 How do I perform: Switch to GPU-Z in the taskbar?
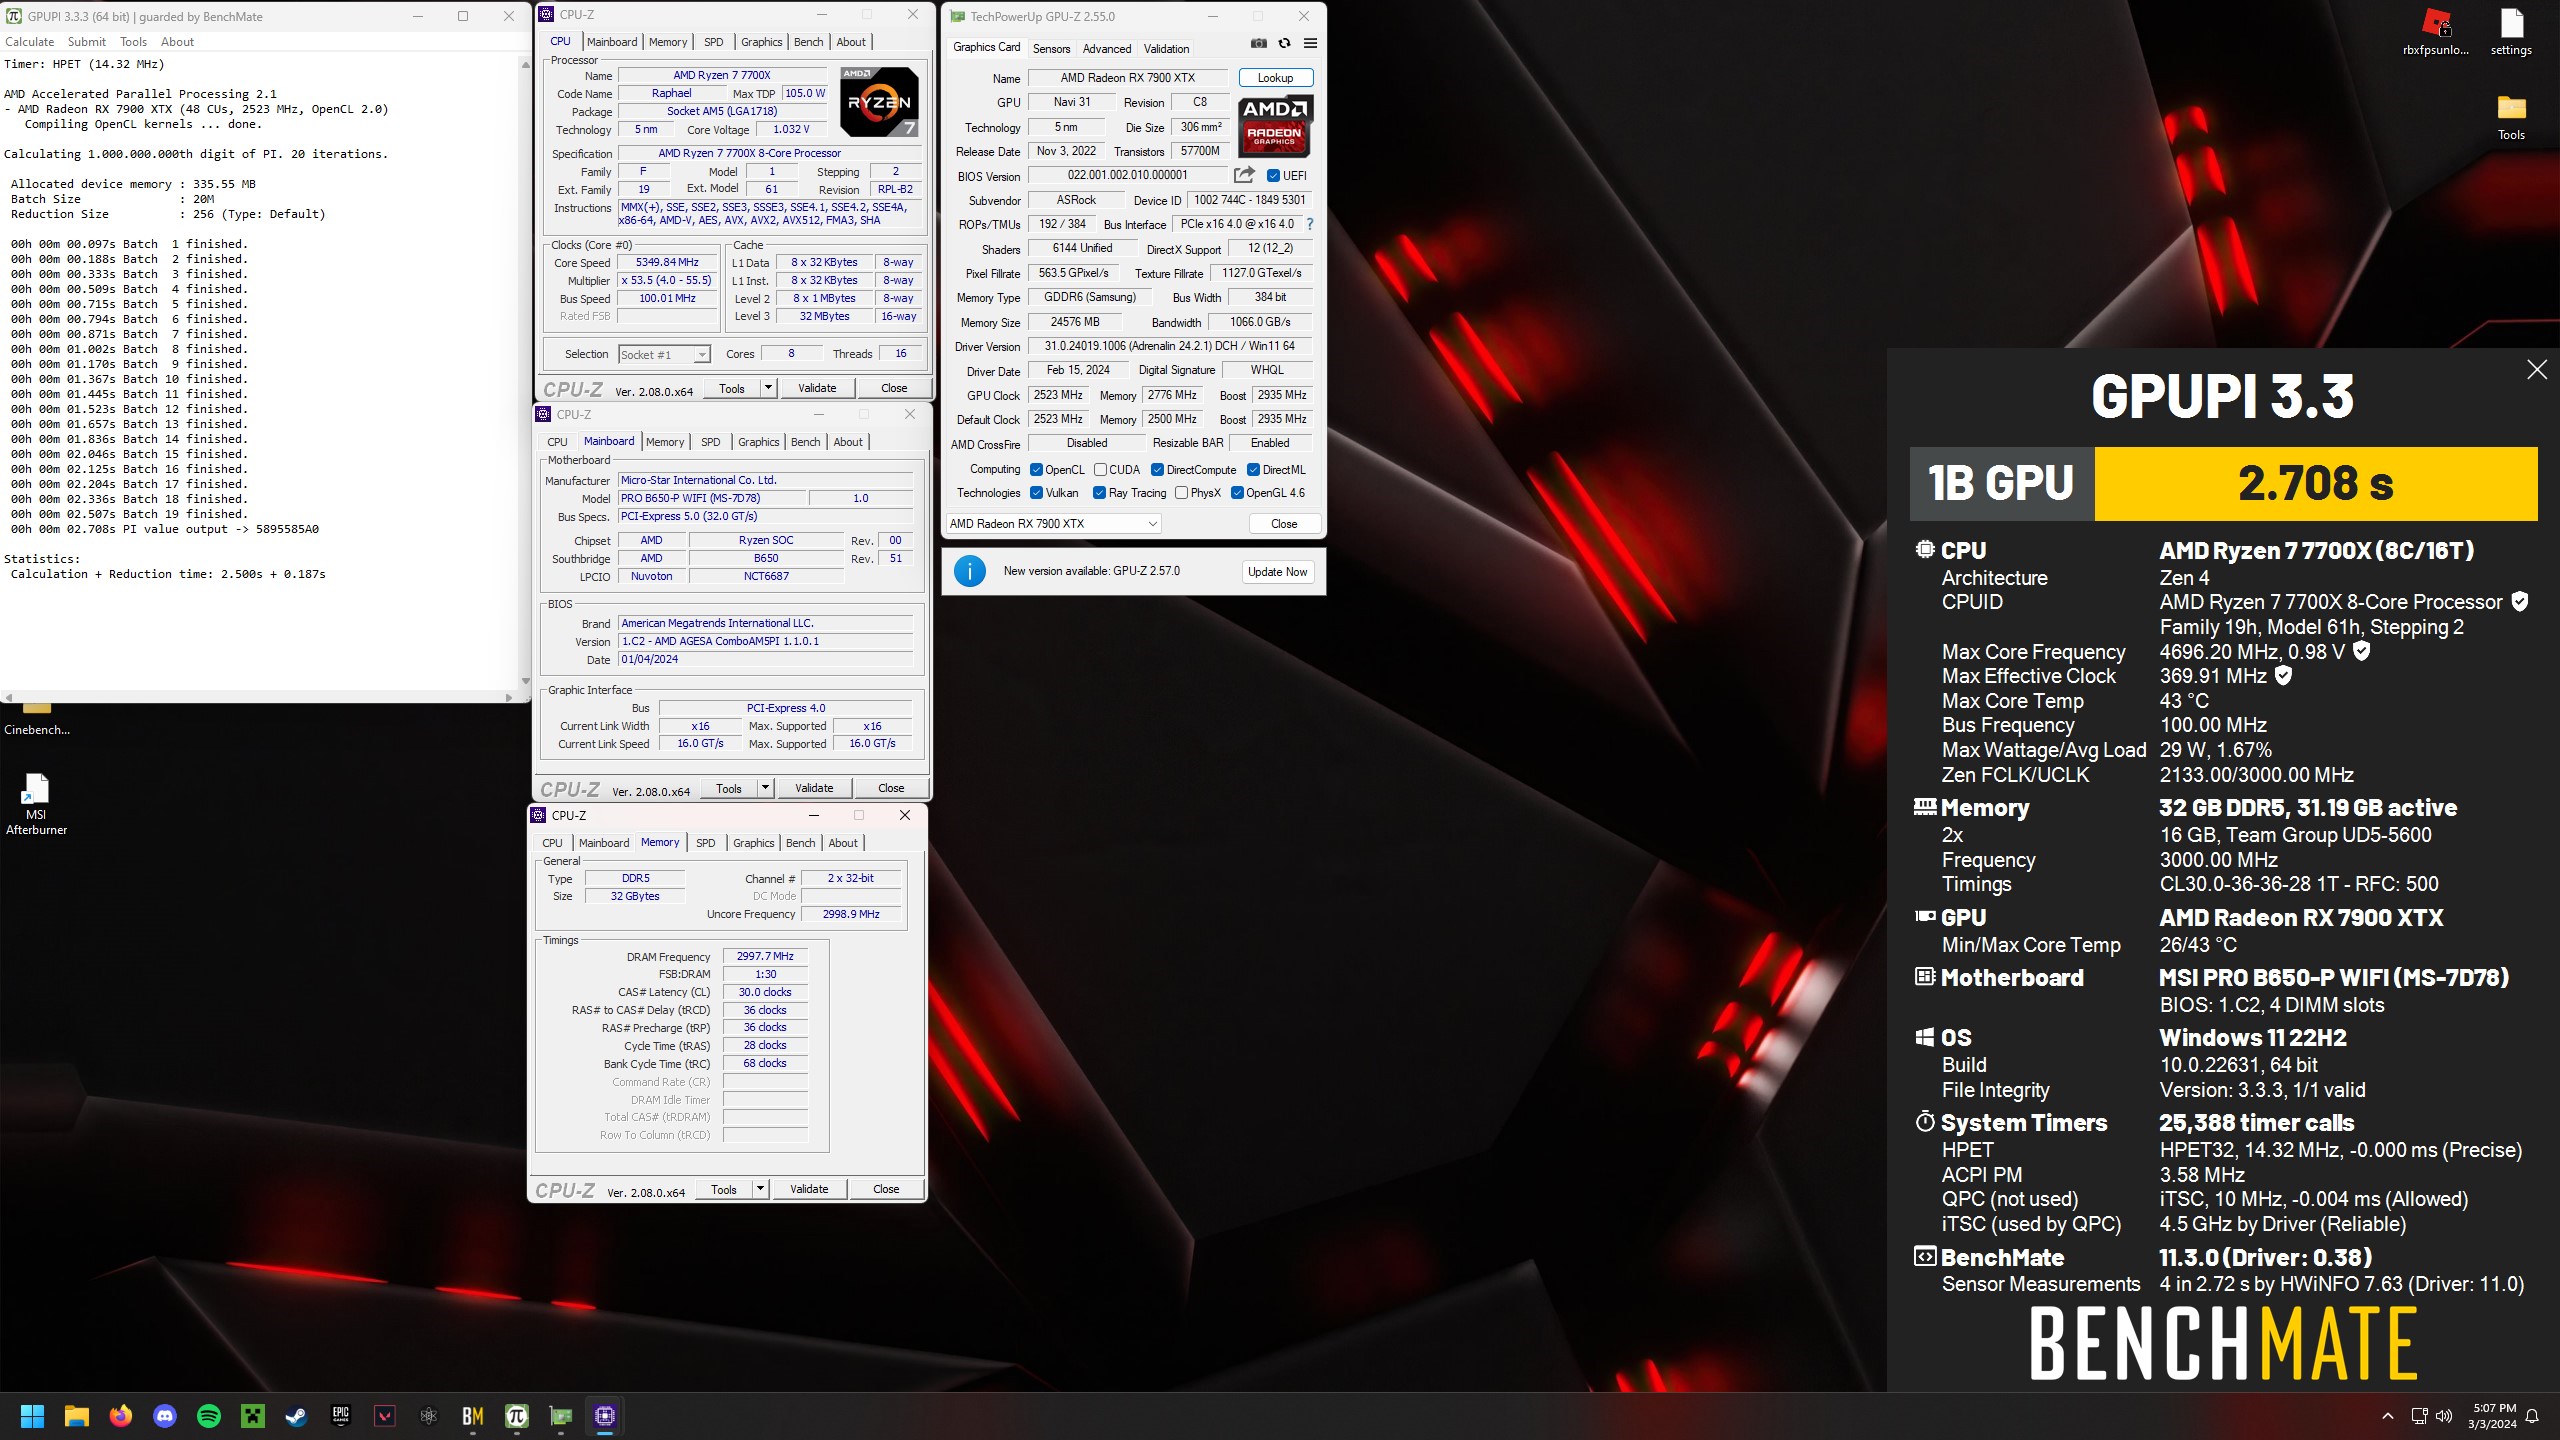(x=561, y=1416)
